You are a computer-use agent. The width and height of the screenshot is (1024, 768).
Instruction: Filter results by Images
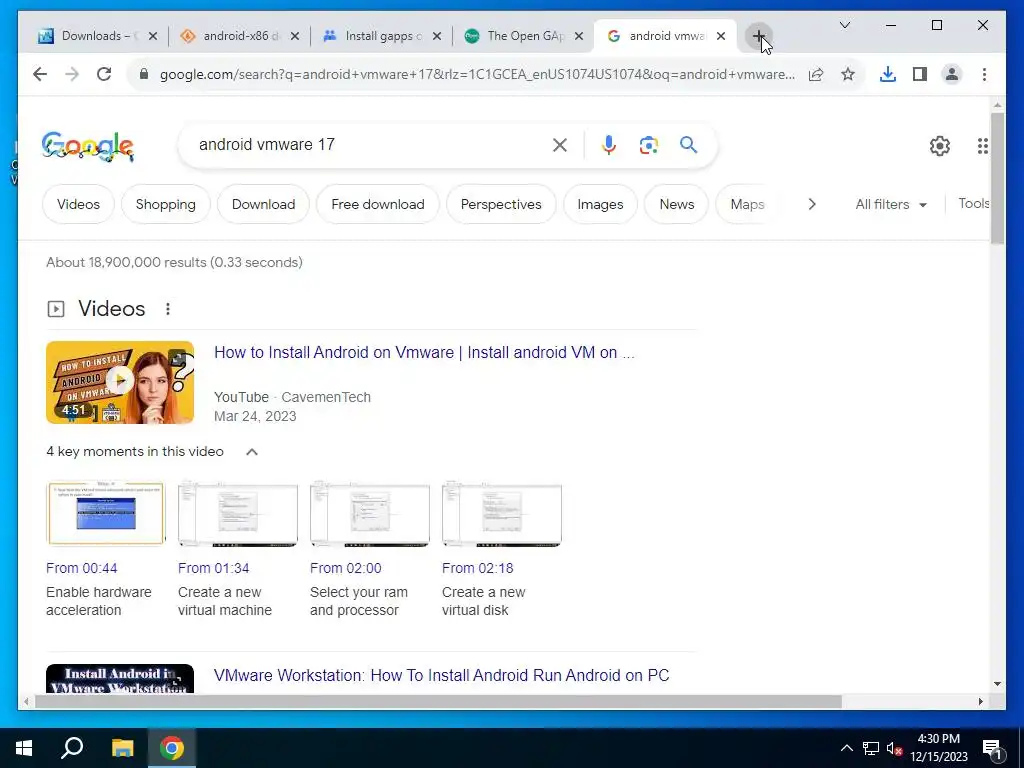600,204
